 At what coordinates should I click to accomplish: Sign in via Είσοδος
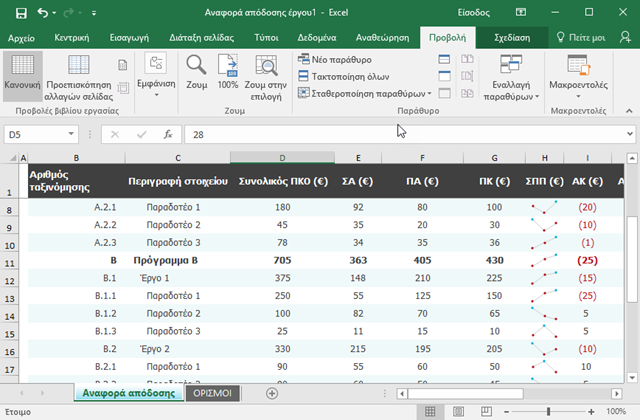coord(473,13)
